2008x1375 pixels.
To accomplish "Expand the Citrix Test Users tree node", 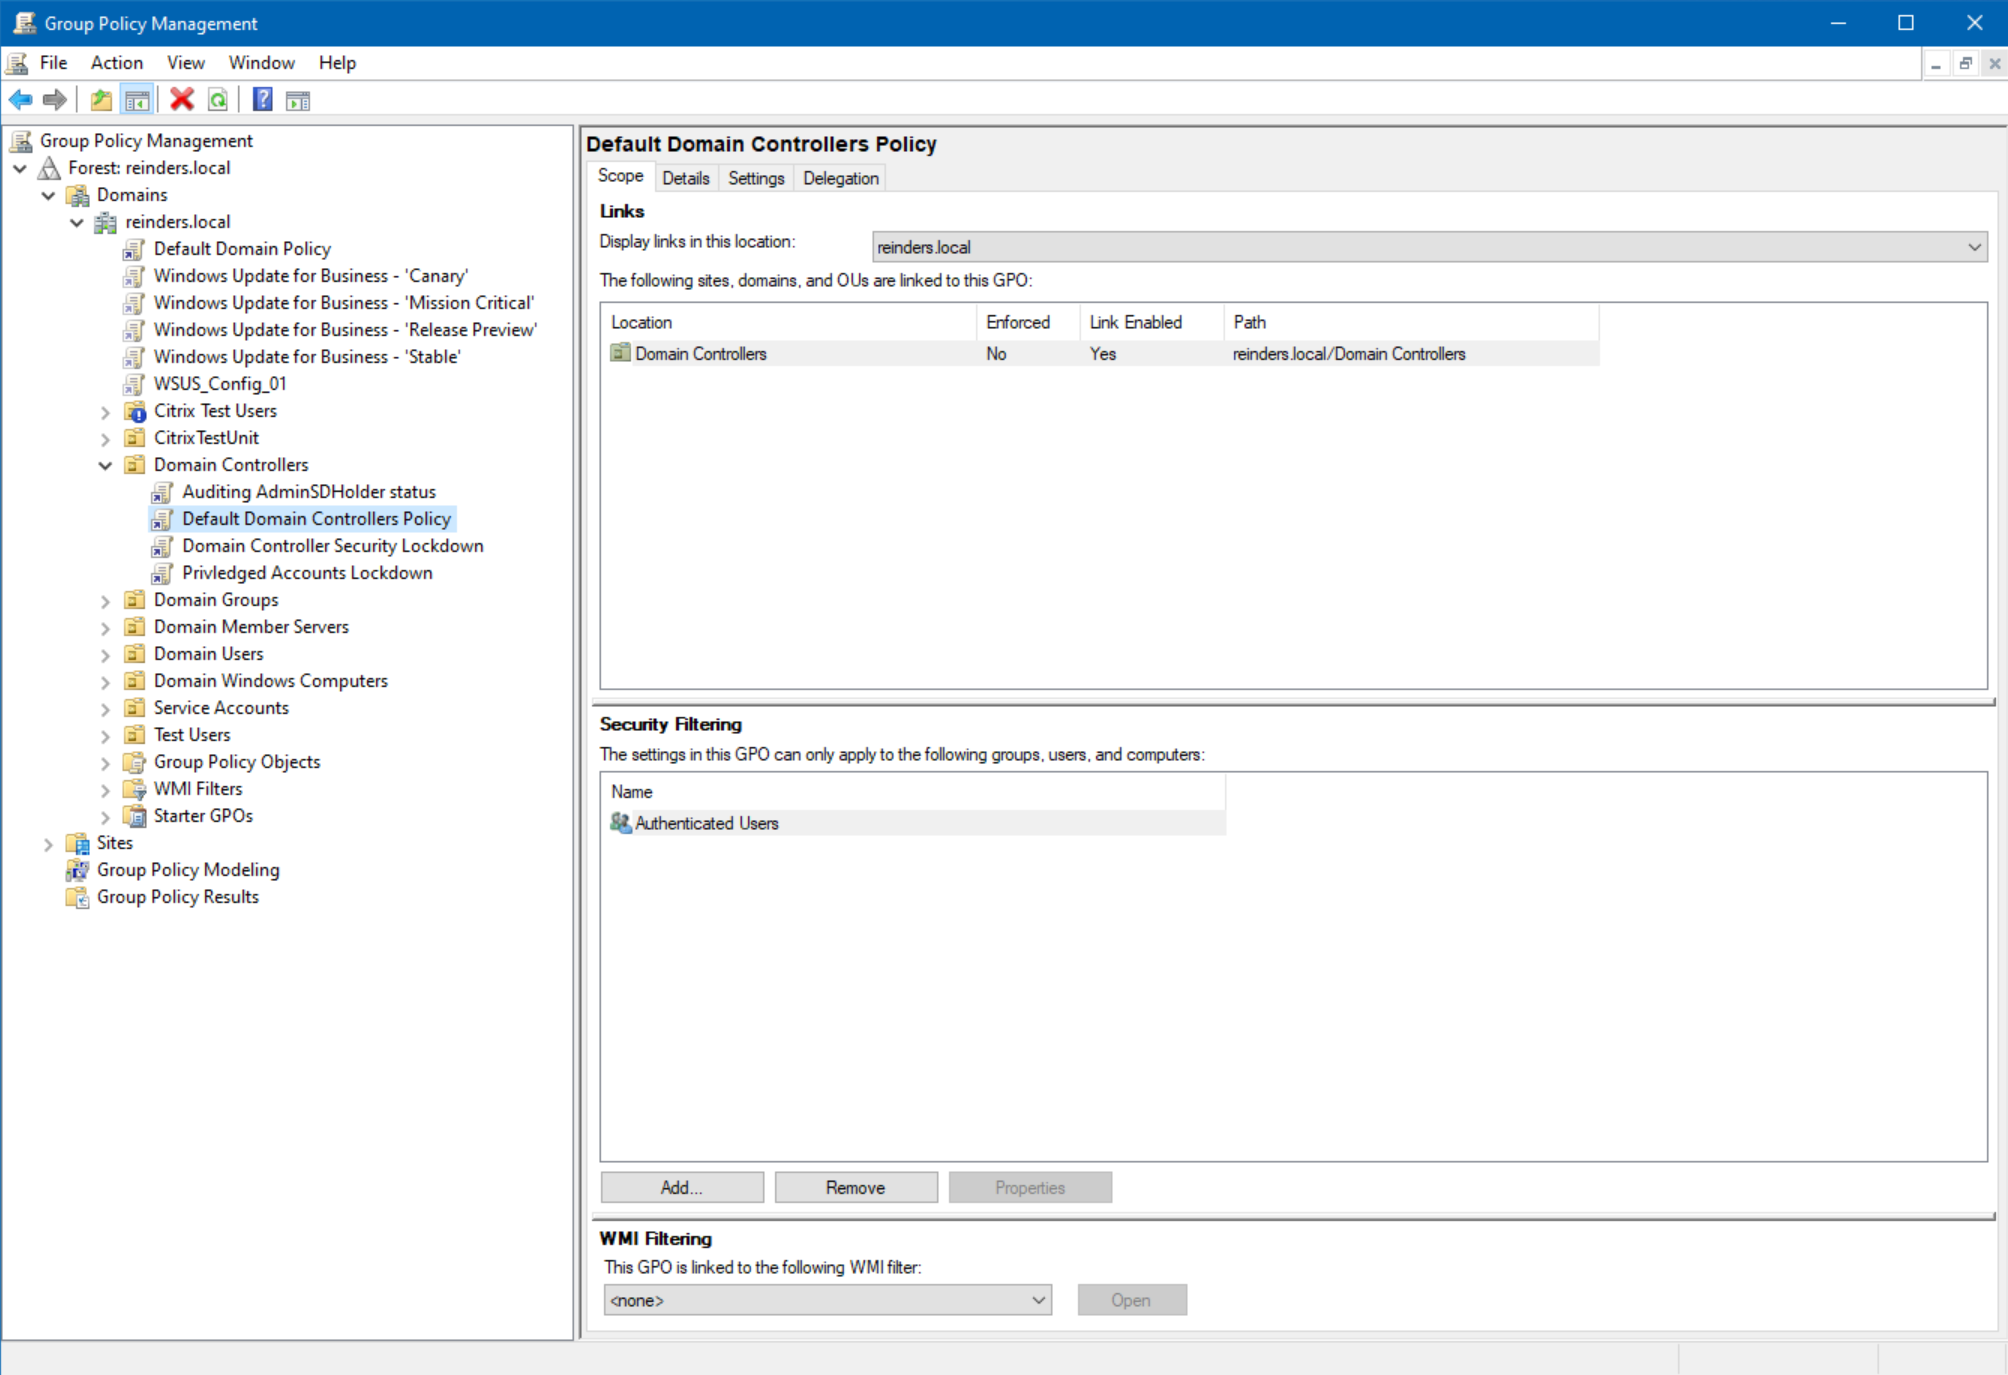I will click(106, 411).
